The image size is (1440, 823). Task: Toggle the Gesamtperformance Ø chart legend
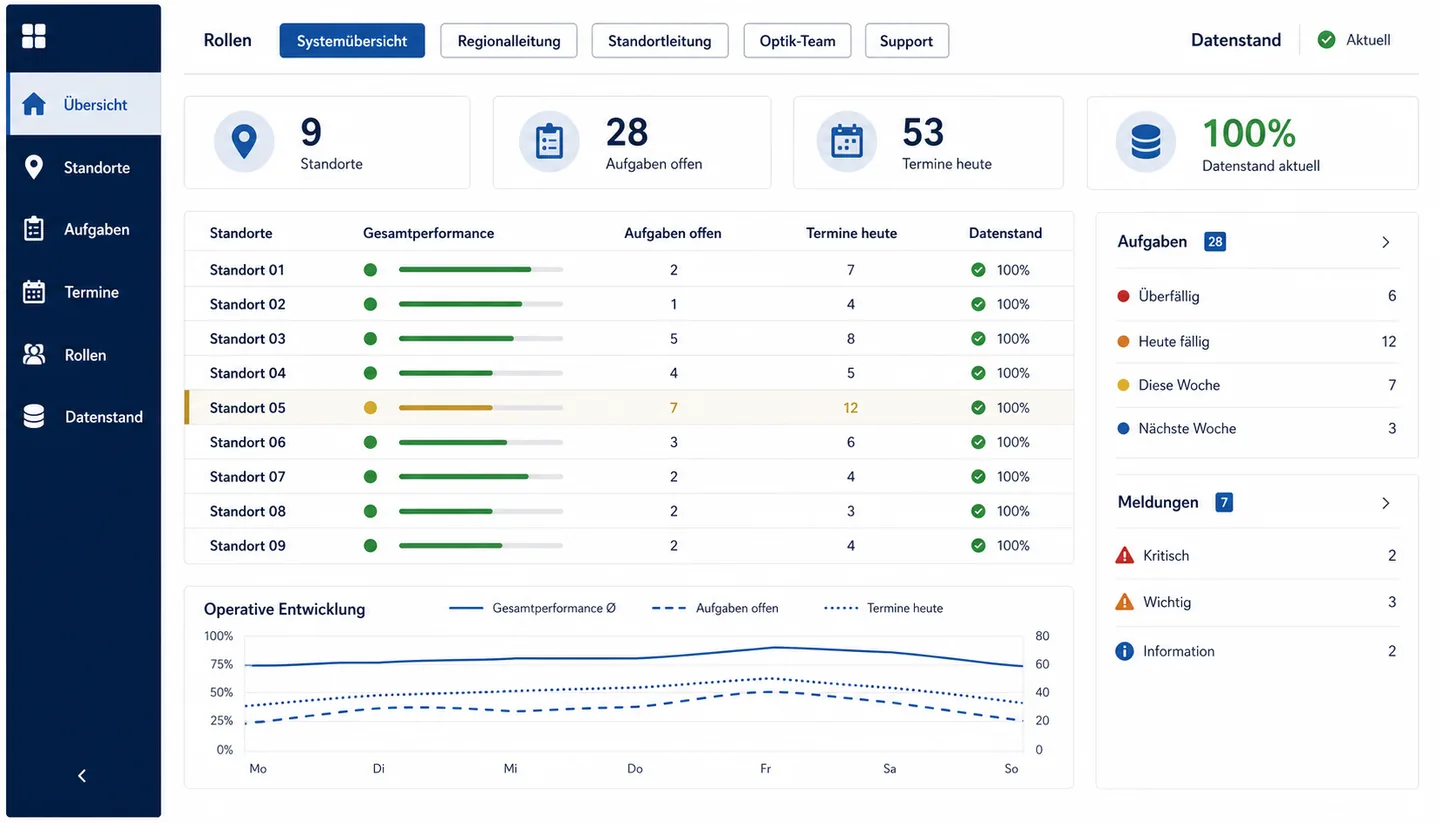(533, 608)
